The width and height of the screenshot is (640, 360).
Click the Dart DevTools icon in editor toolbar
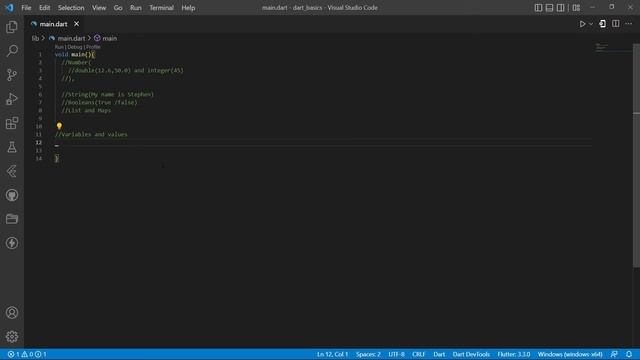point(602,24)
